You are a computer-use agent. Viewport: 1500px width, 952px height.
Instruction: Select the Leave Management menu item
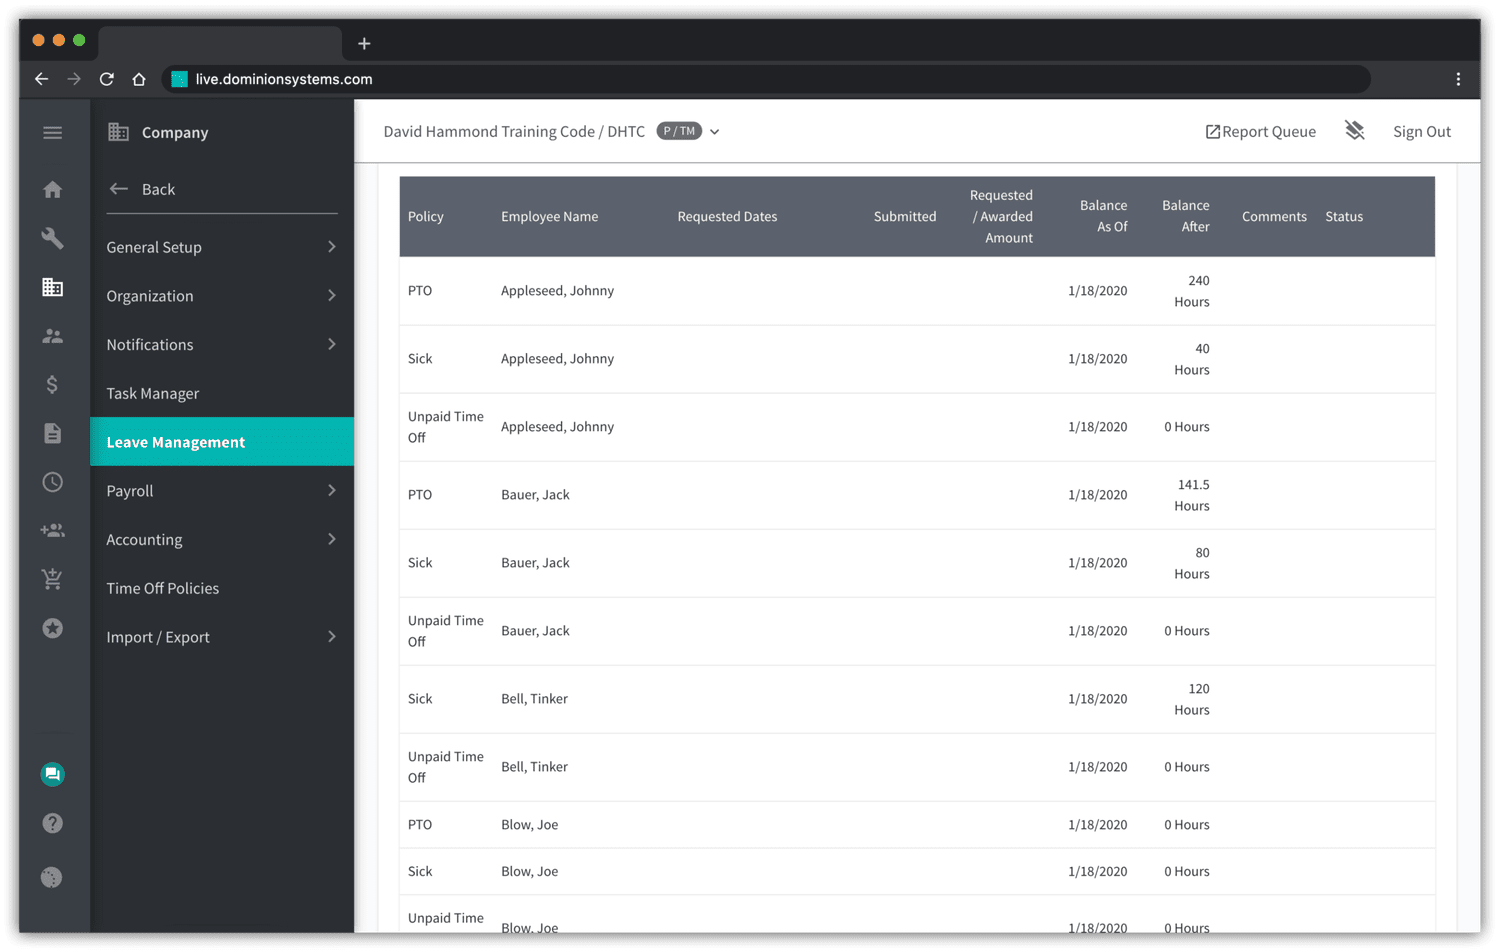coord(222,442)
